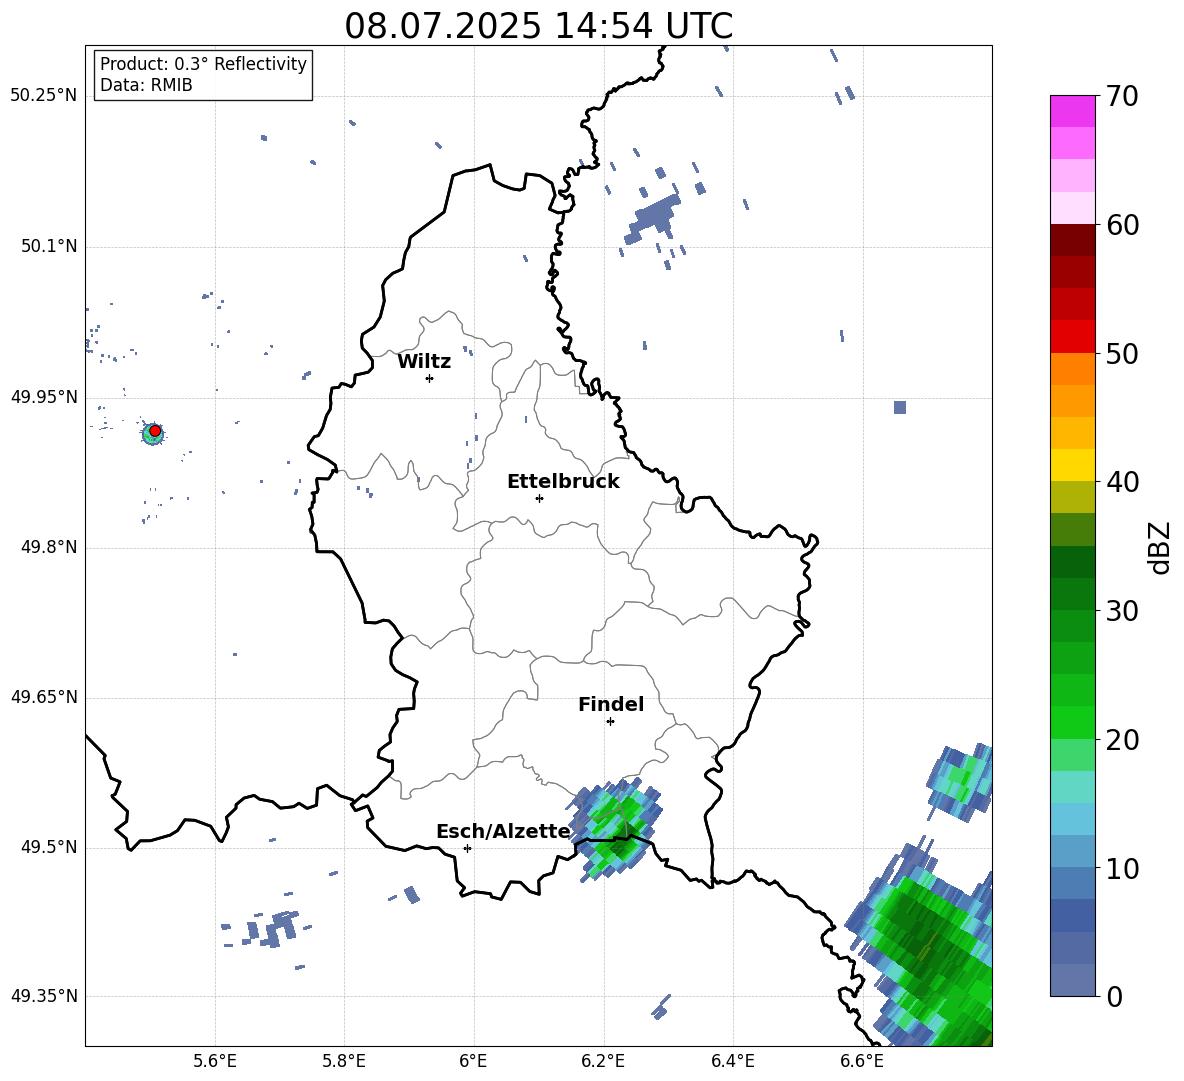Click the 6.6°E longitude label
1184x1081 pixels.
click(862, 1061)
